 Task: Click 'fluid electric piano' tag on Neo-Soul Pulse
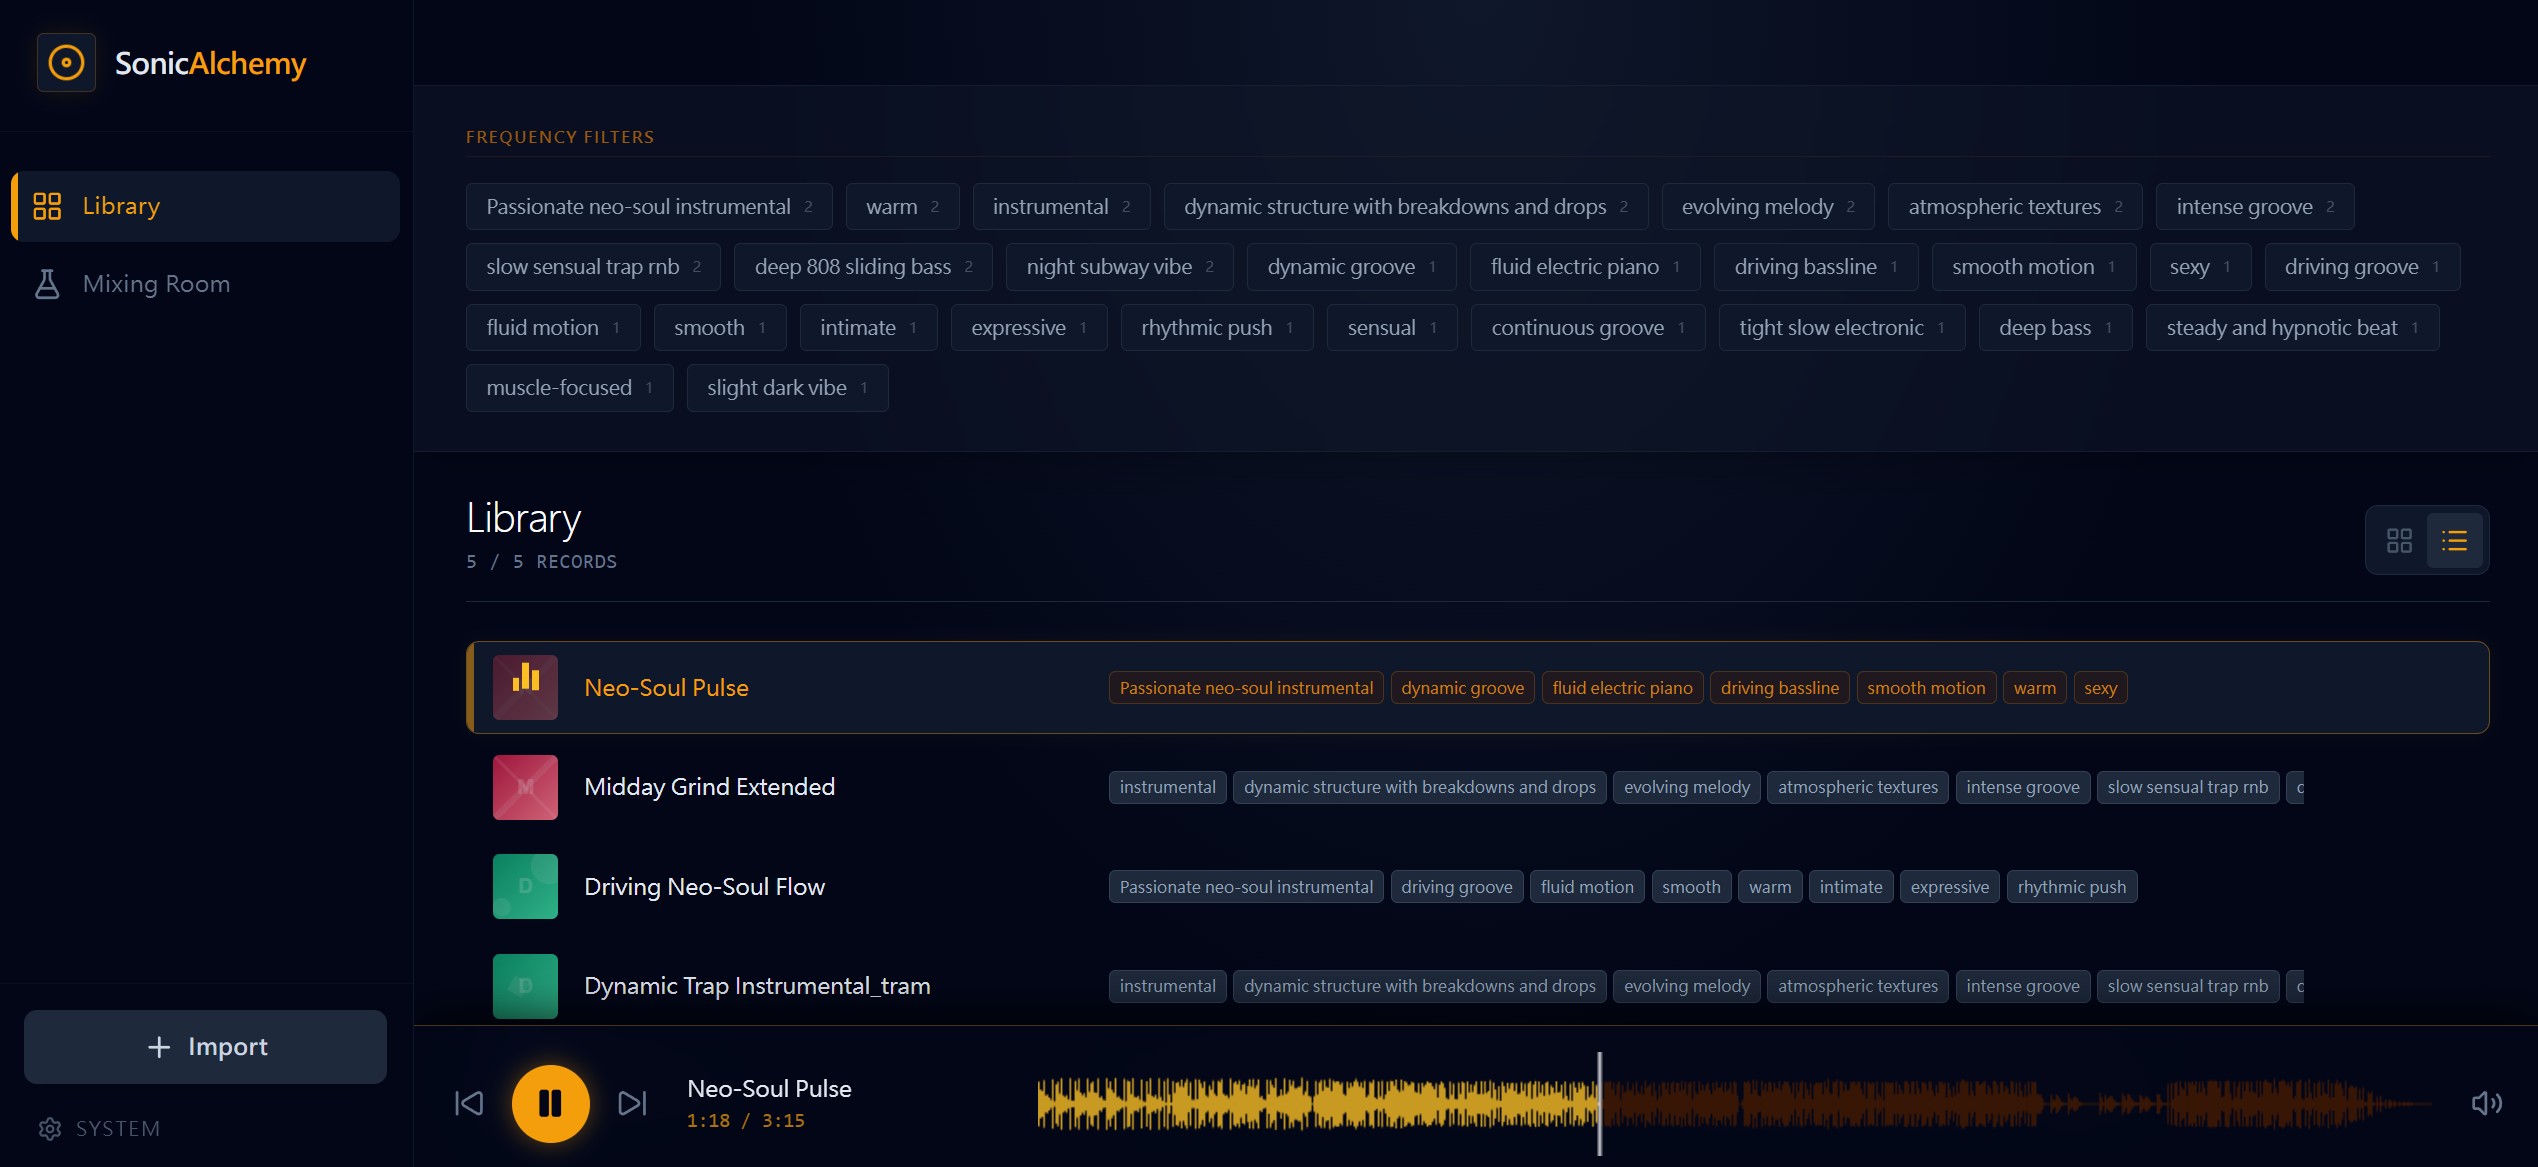point(1621,688)
